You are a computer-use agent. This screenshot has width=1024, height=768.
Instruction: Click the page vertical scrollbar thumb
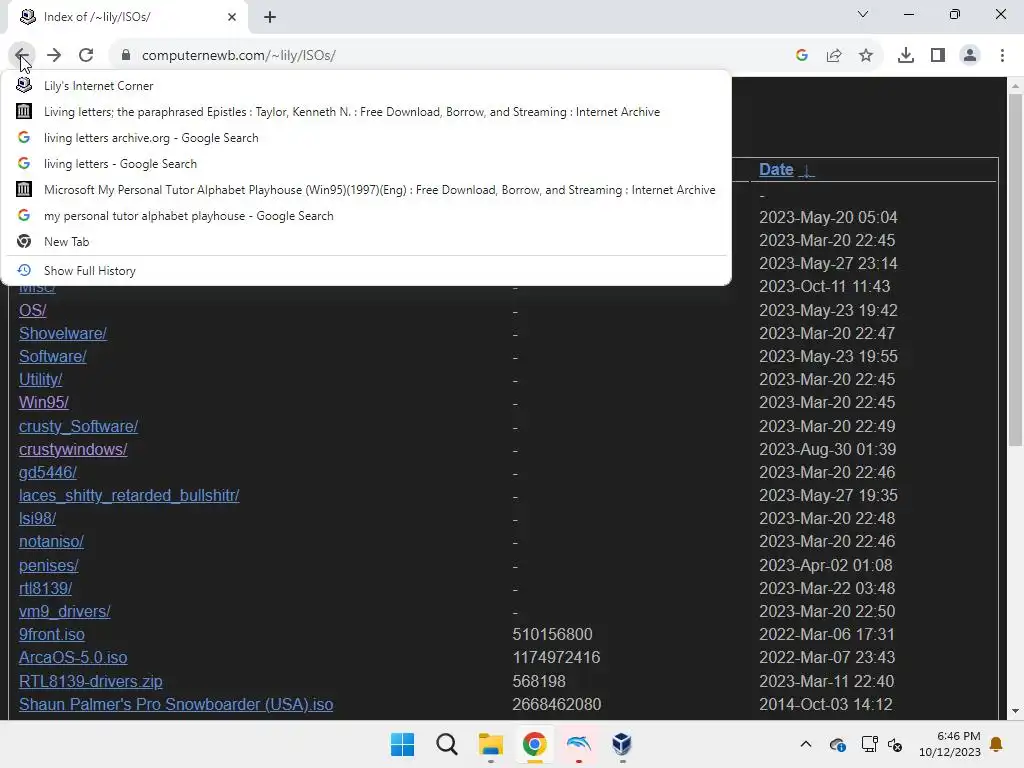[x=1015, y=271]
